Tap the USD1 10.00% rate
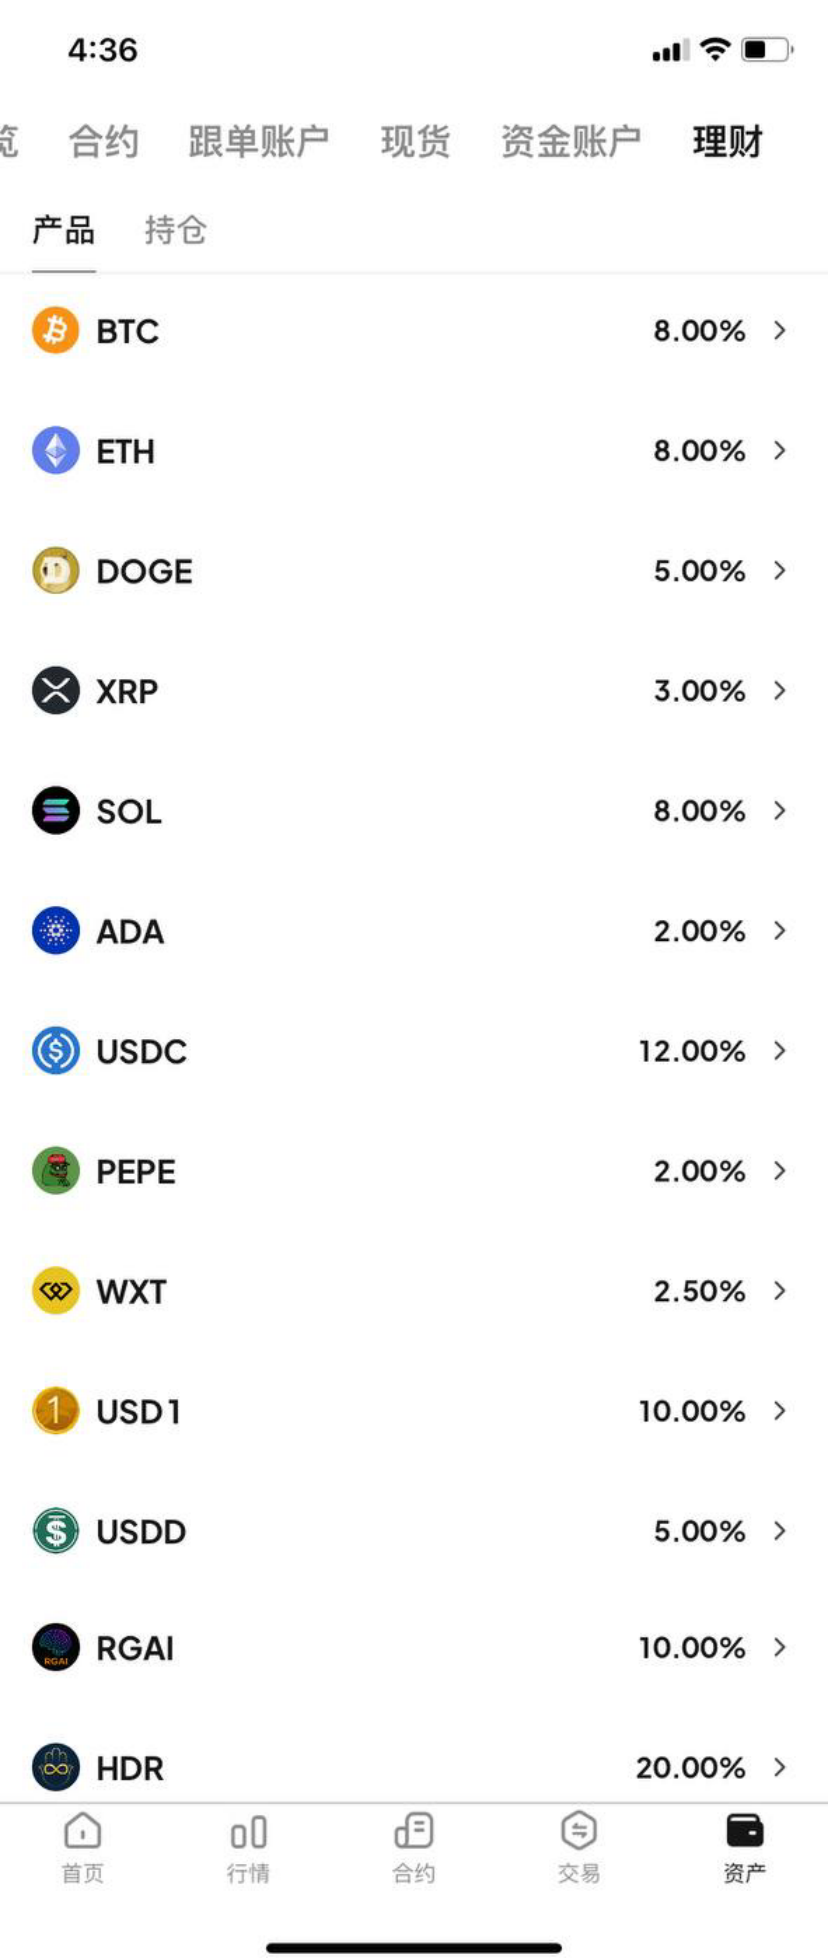The image size is (828, 1958). click(692, 1411)
